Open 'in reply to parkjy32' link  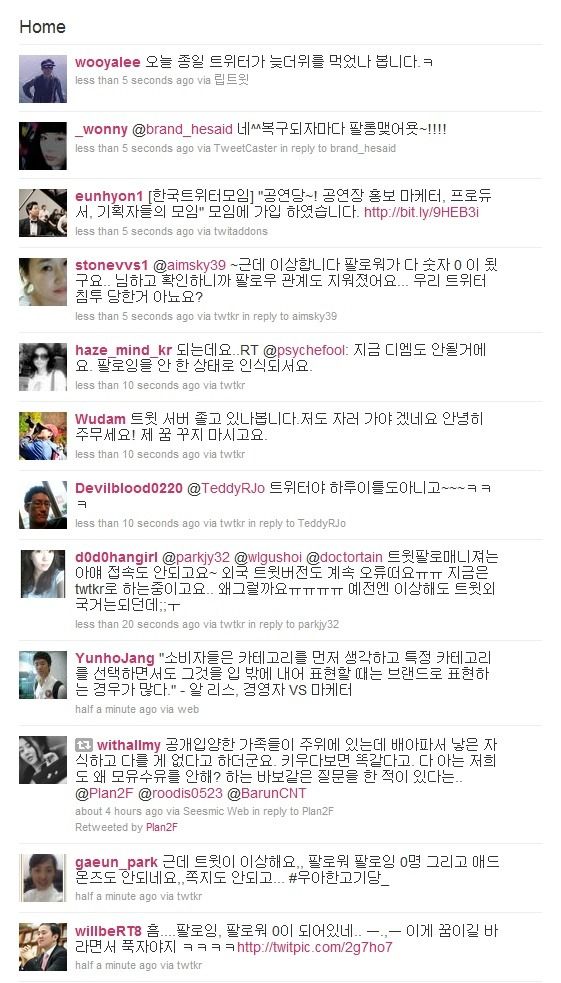coord(293,624)
